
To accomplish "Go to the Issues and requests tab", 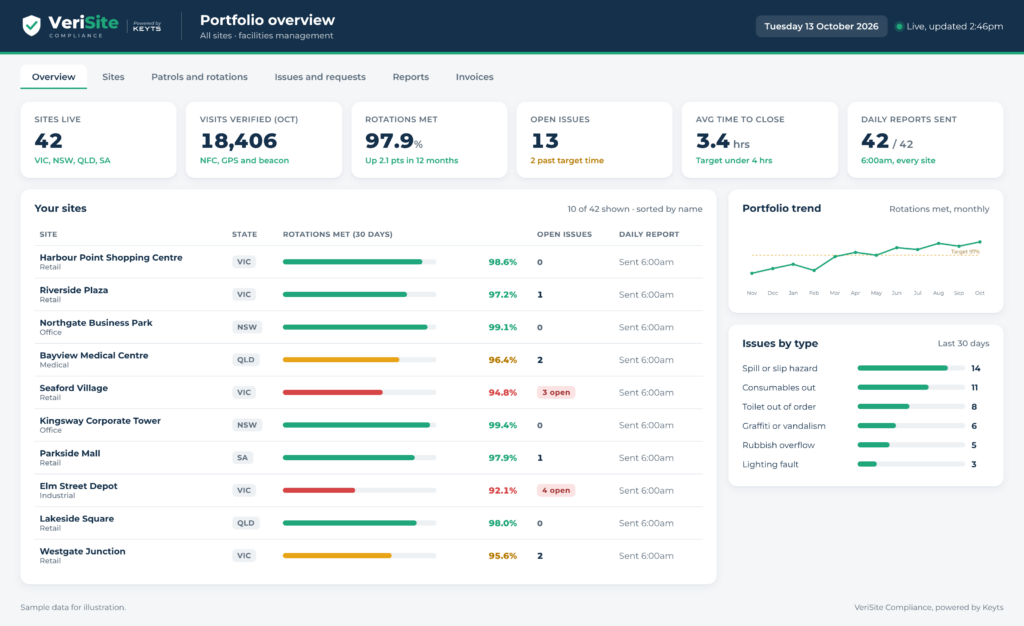I will click(320, 77).
